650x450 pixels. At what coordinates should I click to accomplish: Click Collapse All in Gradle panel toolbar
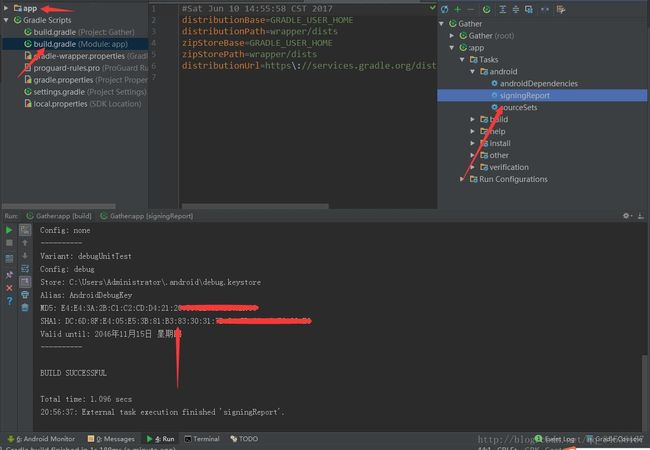515,9
